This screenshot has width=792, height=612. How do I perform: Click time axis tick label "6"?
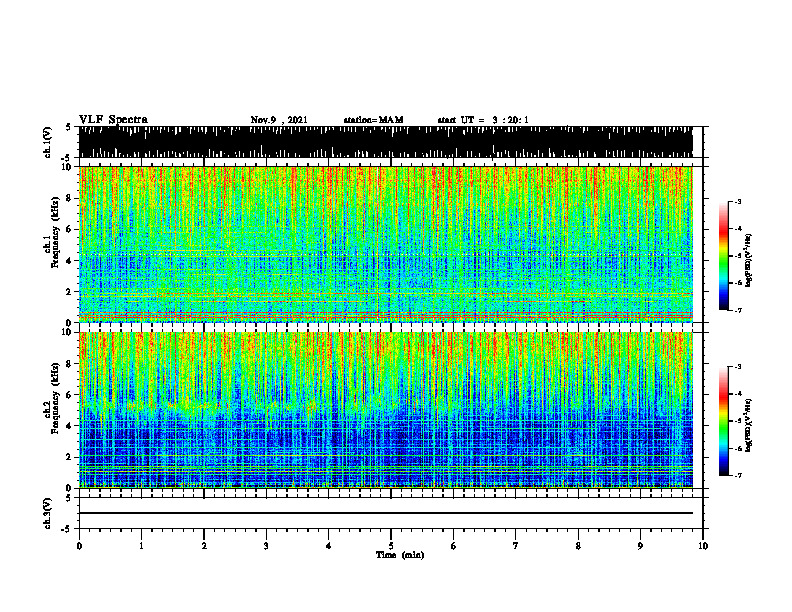[454, 546]
